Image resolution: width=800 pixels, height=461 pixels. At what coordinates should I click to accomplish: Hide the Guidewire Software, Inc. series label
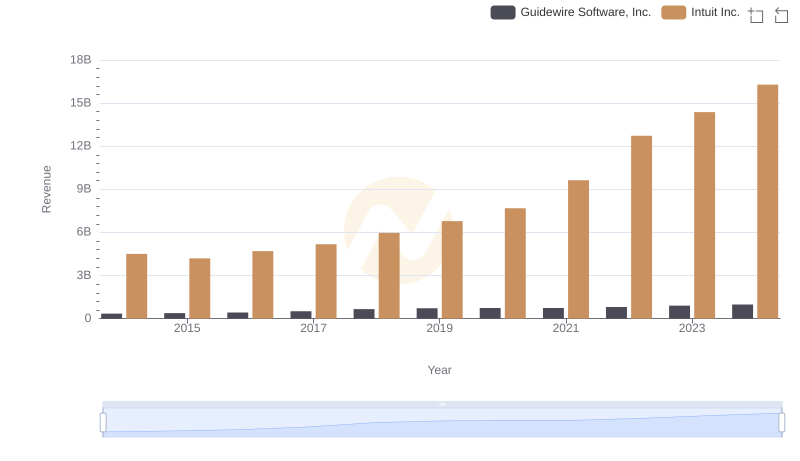[x=585, y=12]
